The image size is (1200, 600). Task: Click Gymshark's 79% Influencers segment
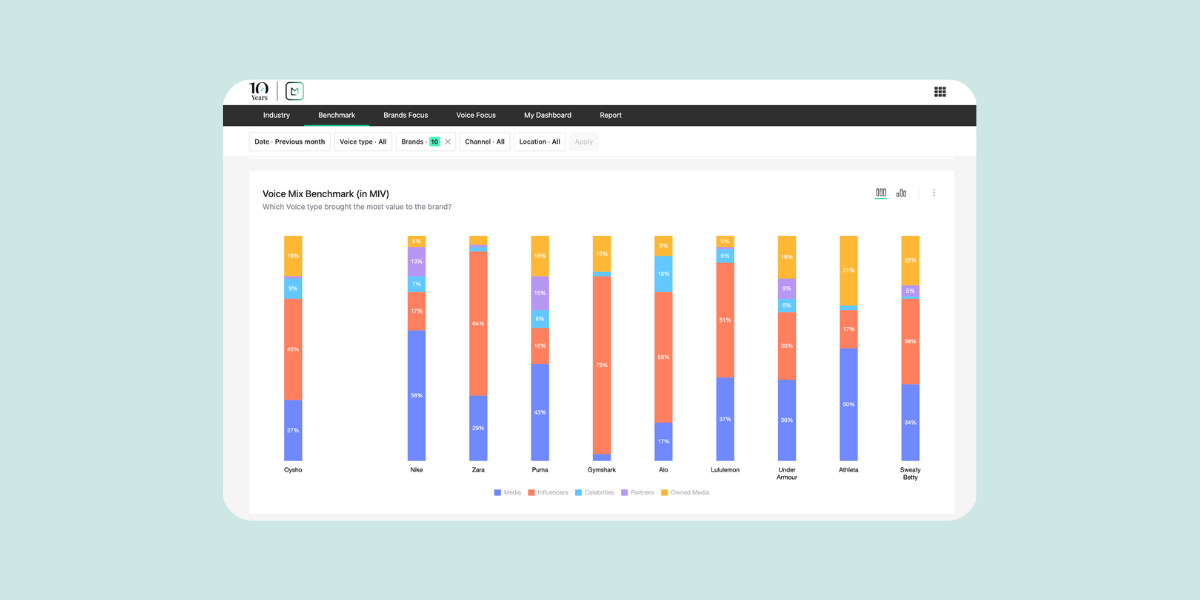click(x=602, y=365)
